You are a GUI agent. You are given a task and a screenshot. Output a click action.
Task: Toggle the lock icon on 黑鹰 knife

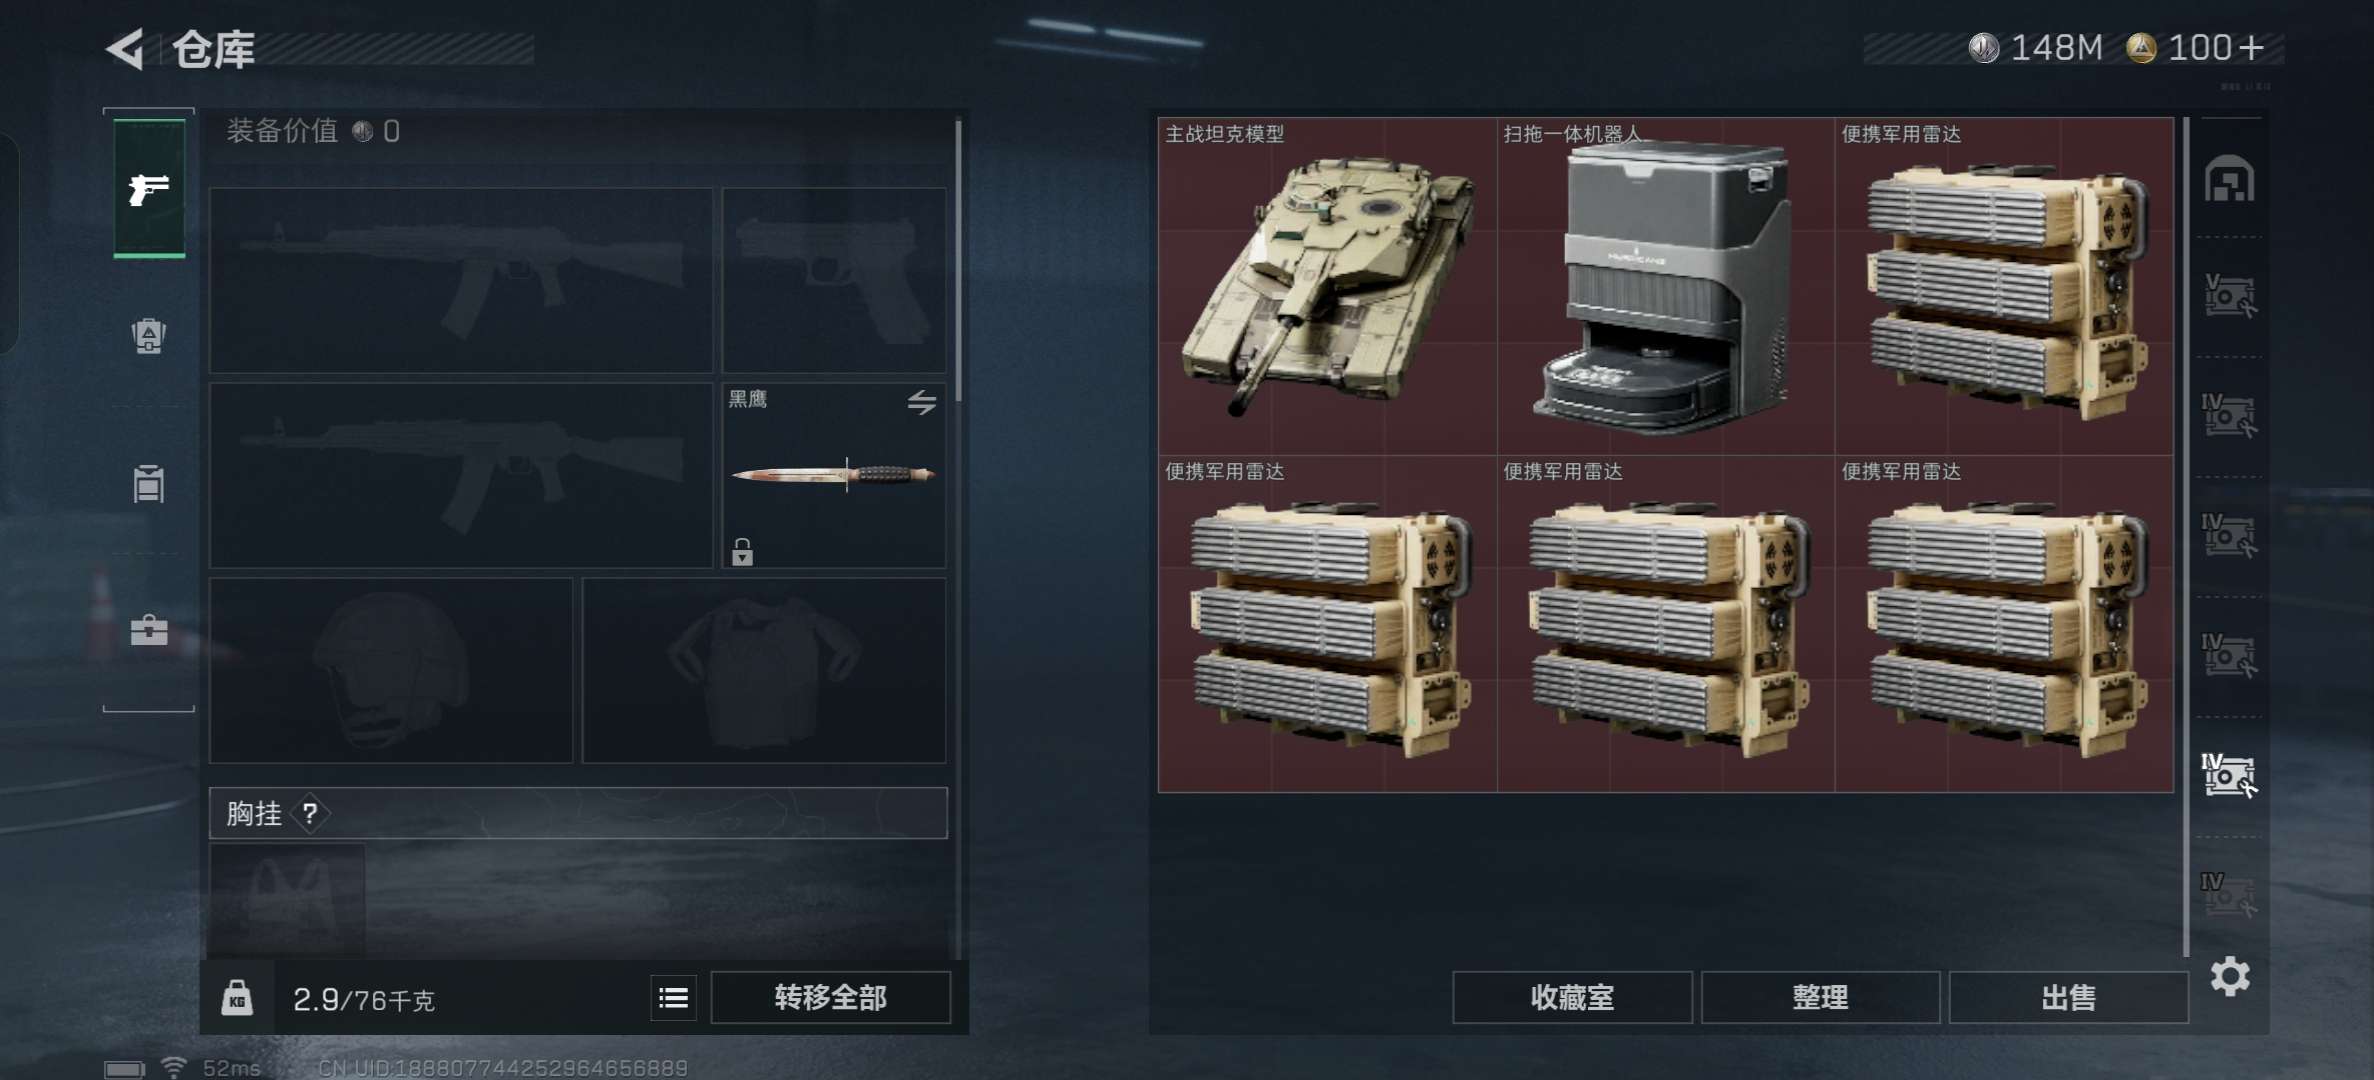point(742,552)
